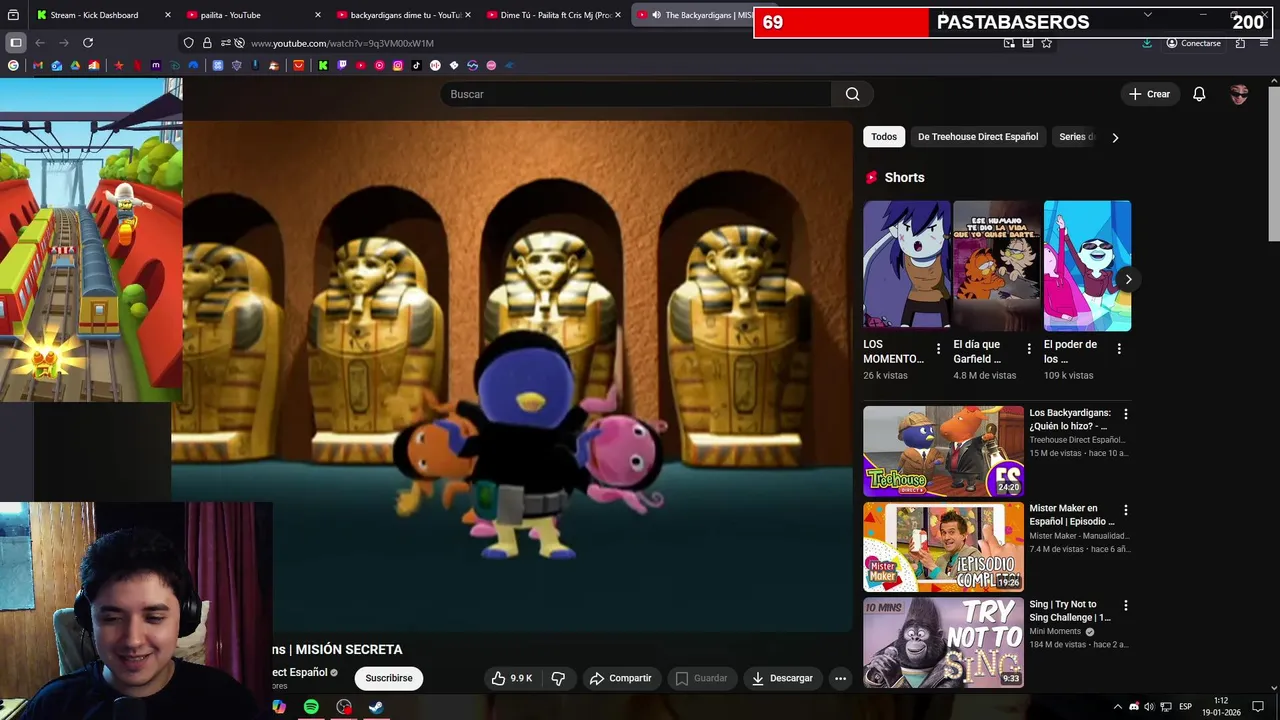Dislike the Backyardigans video

[x=558, y=678]
